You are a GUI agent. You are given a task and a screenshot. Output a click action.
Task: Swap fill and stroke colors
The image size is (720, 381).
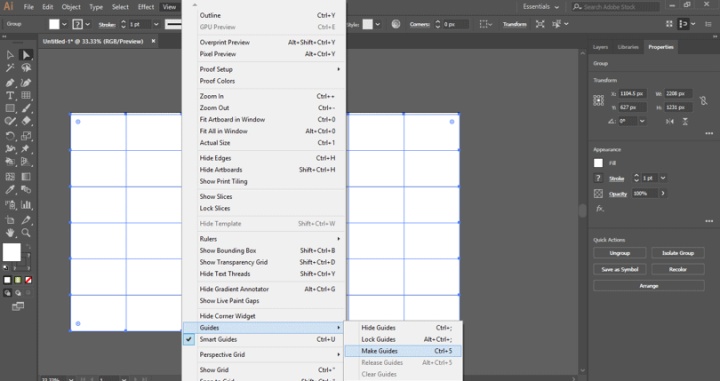[x=28, y=247]
